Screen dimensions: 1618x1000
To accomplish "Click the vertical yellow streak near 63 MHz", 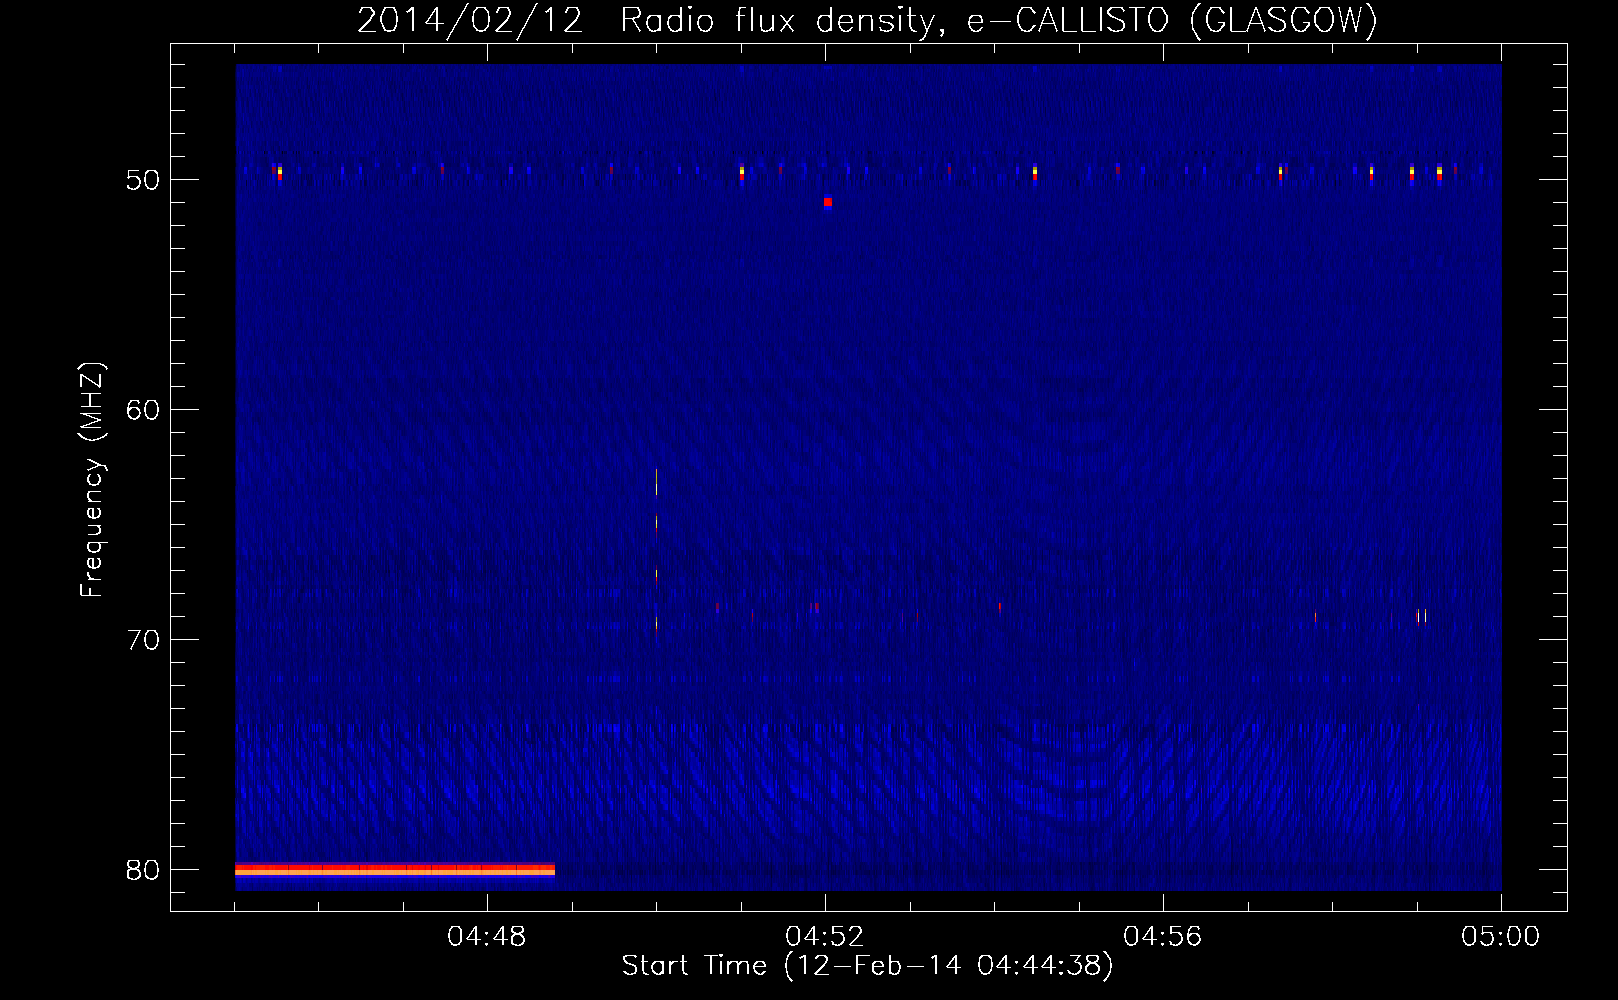I will coord(656,482).
